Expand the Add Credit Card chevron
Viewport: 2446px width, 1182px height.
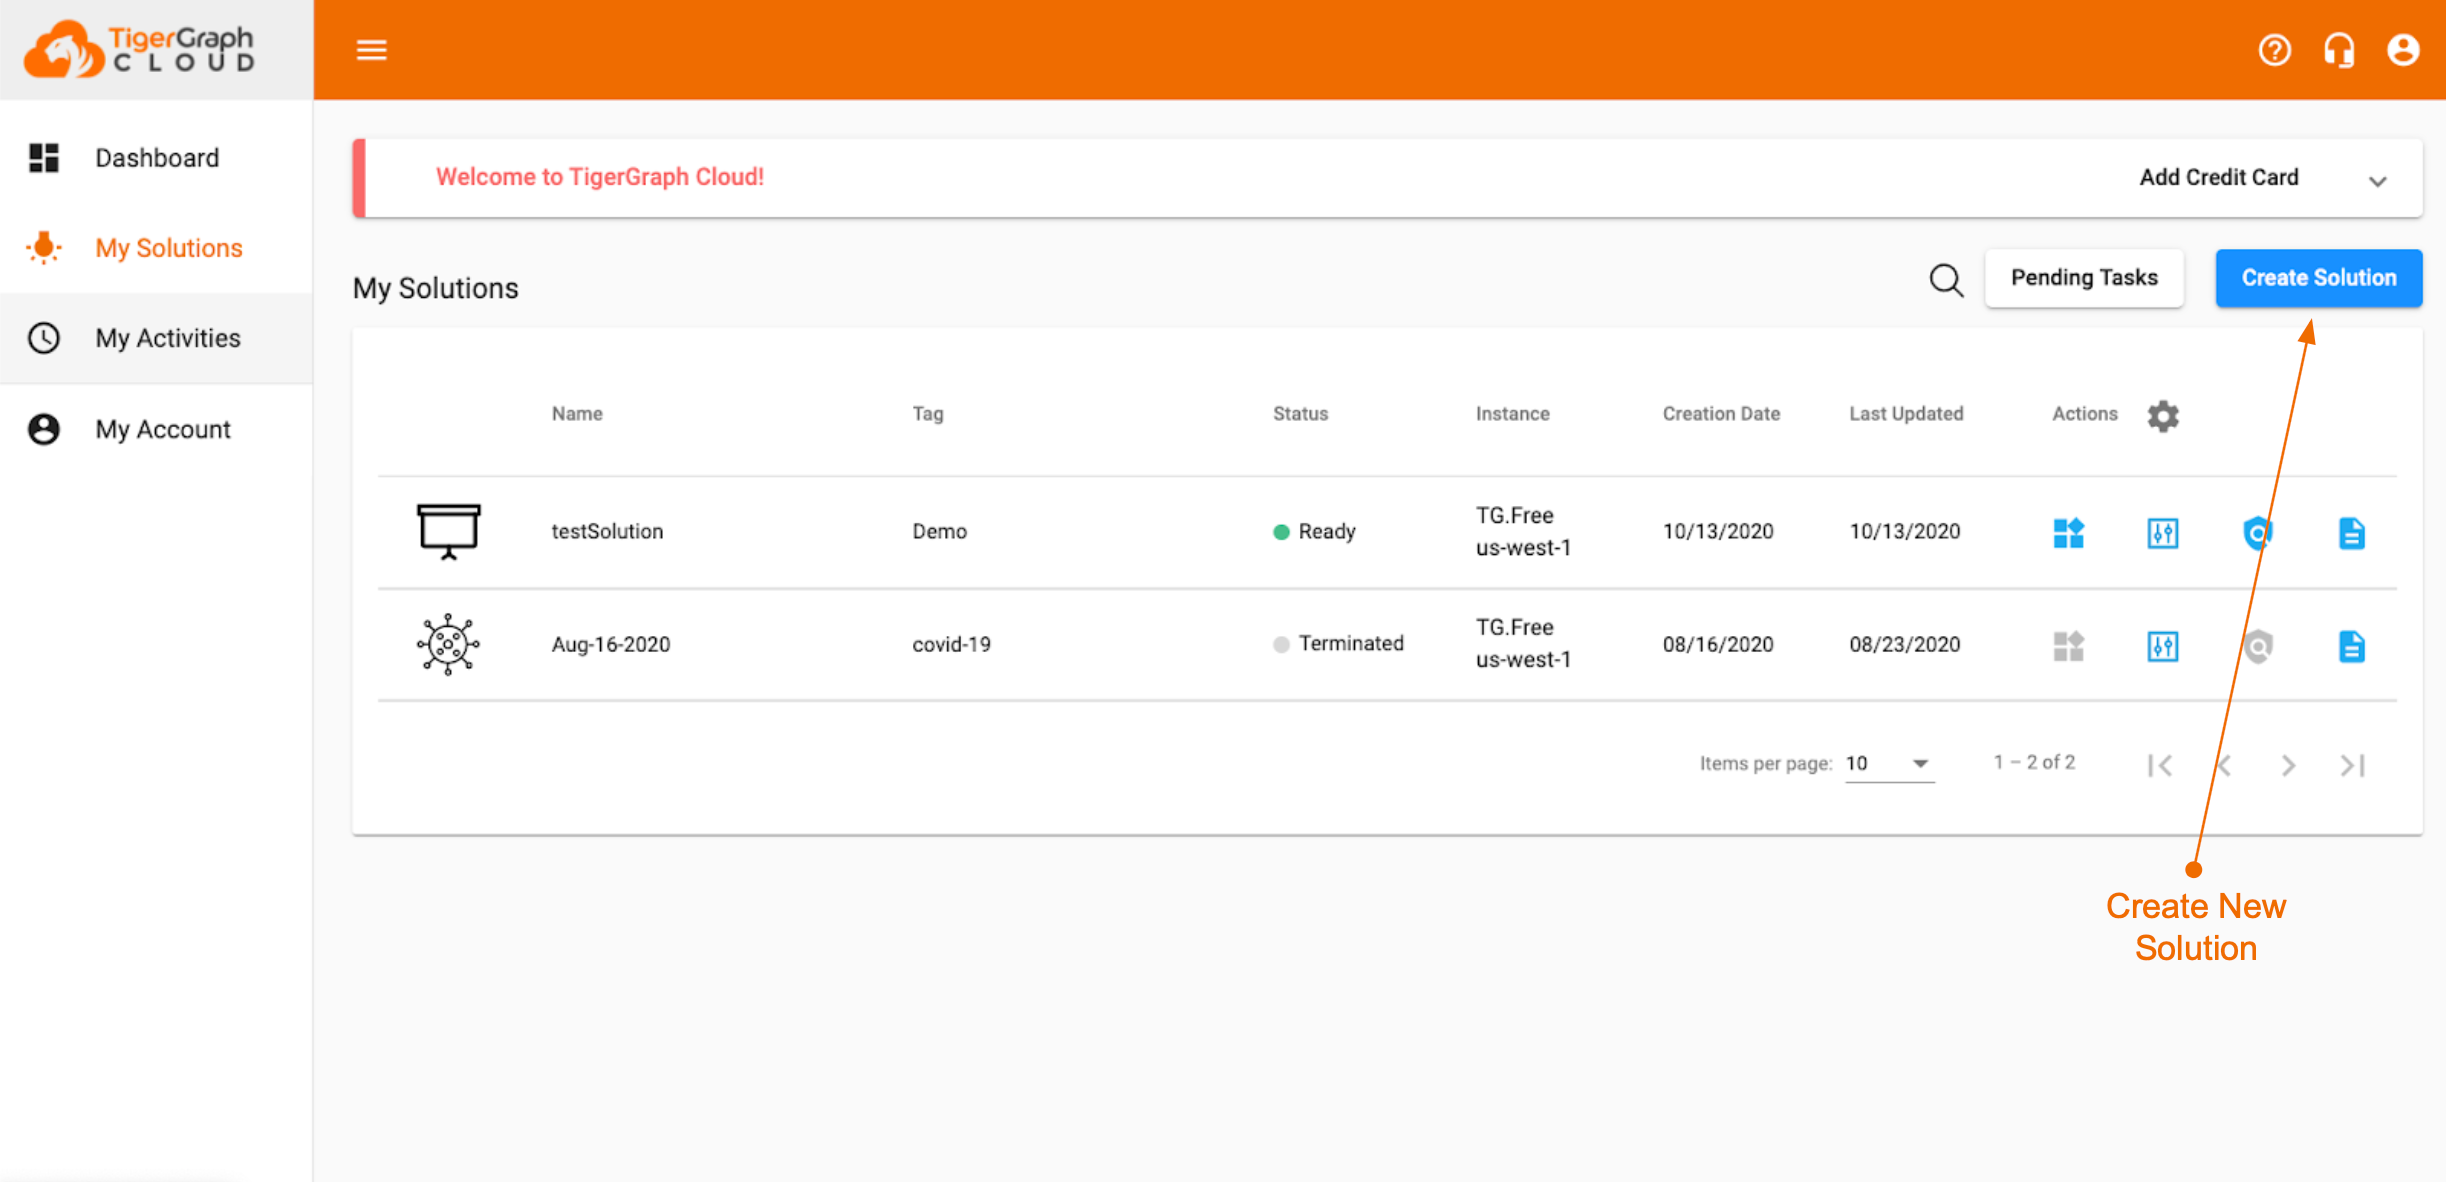2377,181
